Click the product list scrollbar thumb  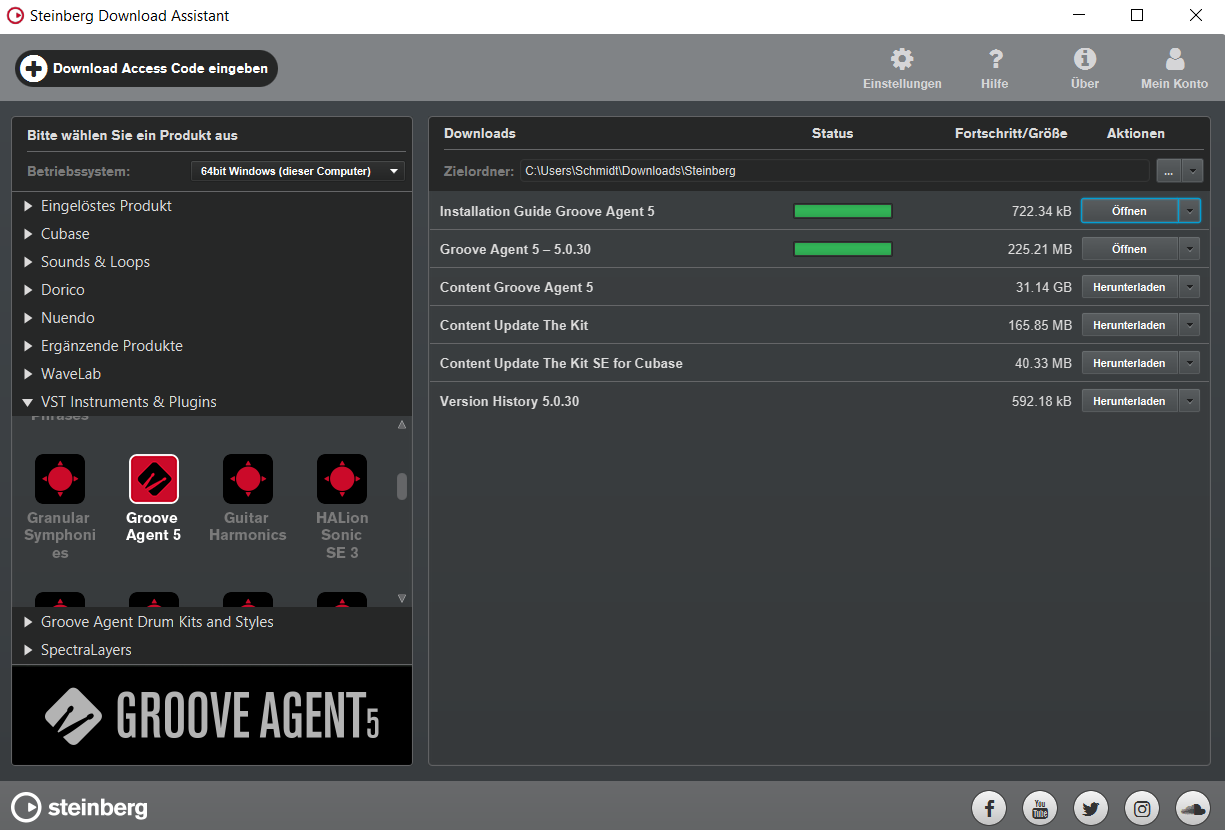402,486
